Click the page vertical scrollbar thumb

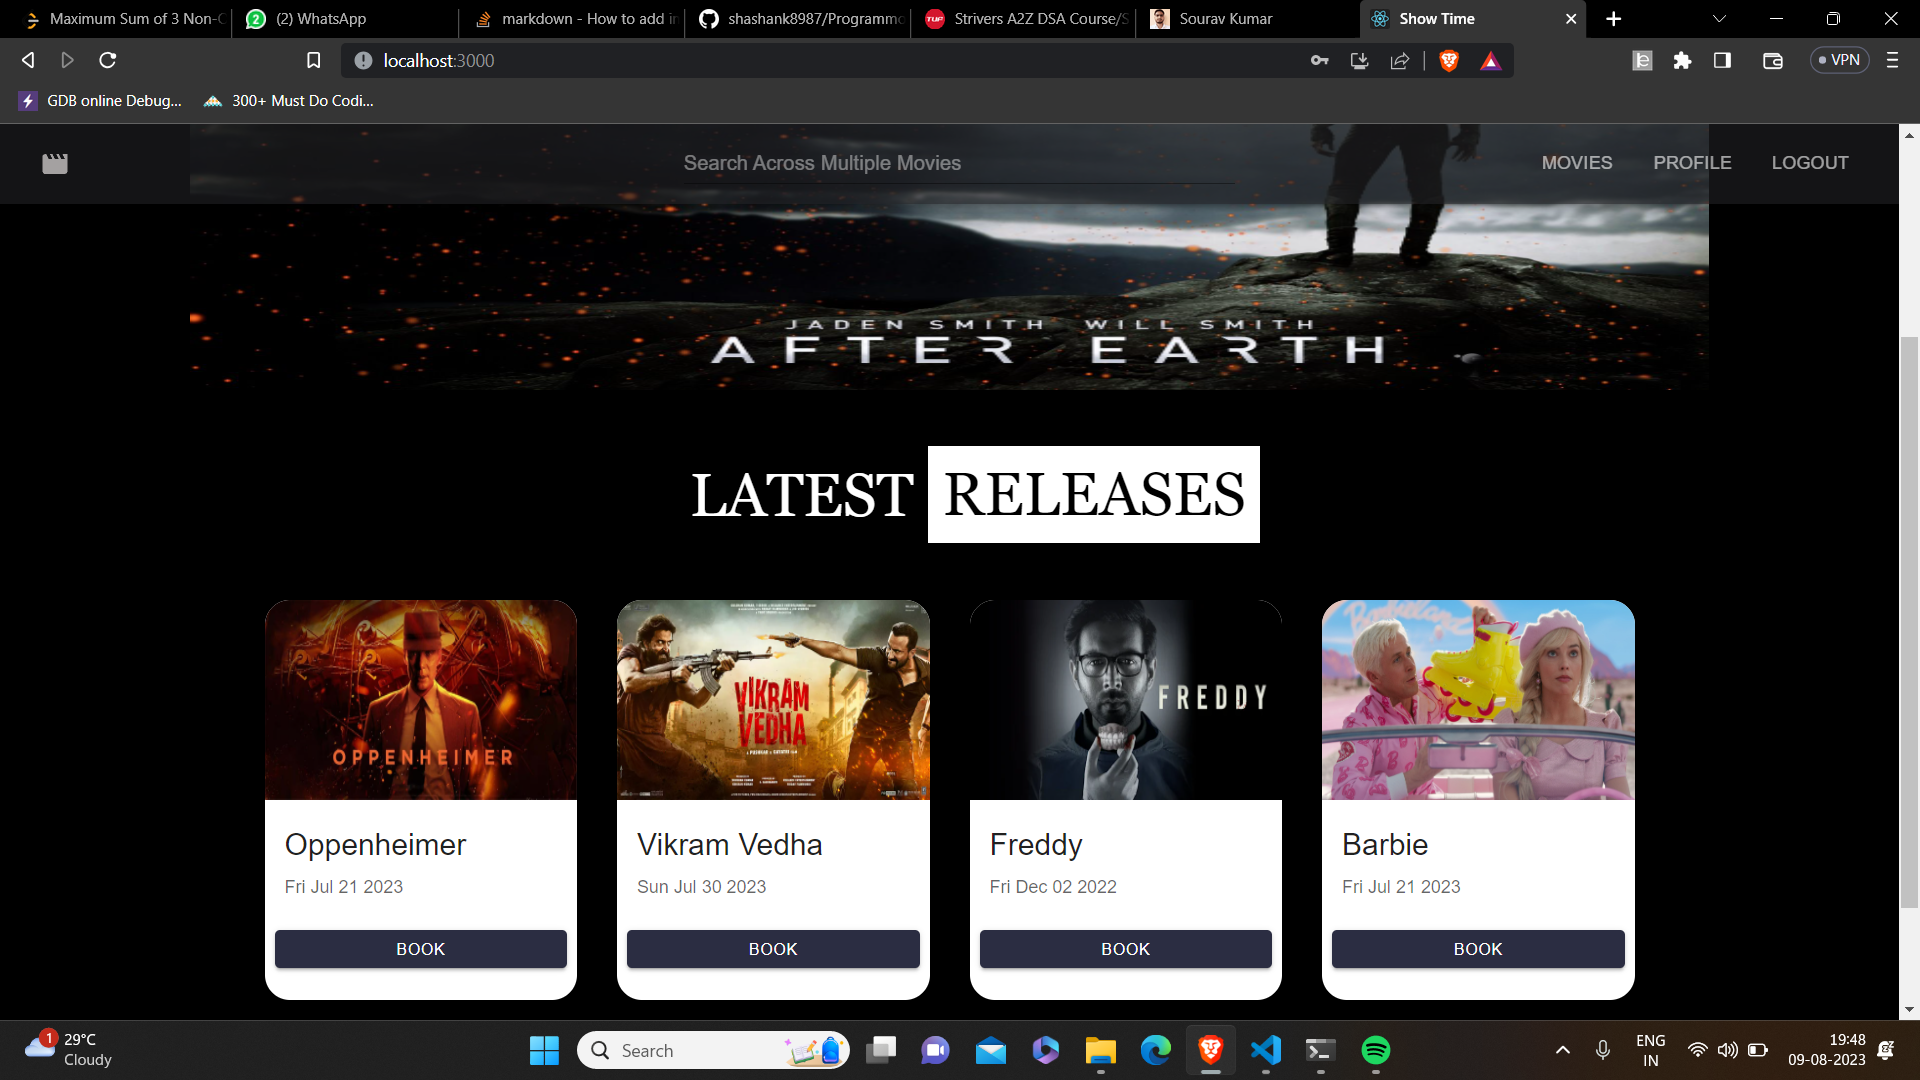click(1909, 620)
